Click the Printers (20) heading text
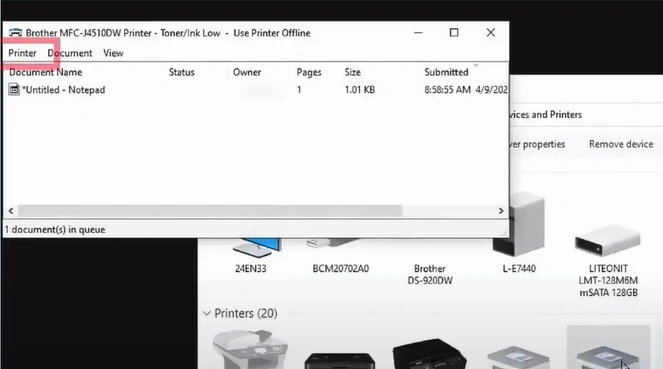The image size is (663, 369). click(246, 314)
